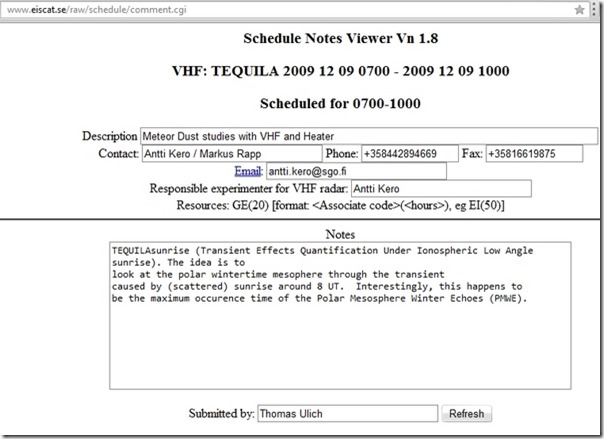This screenshot has height=439, width=604.
Task: Click the Submitted by: label
Action: click(221, 413)
